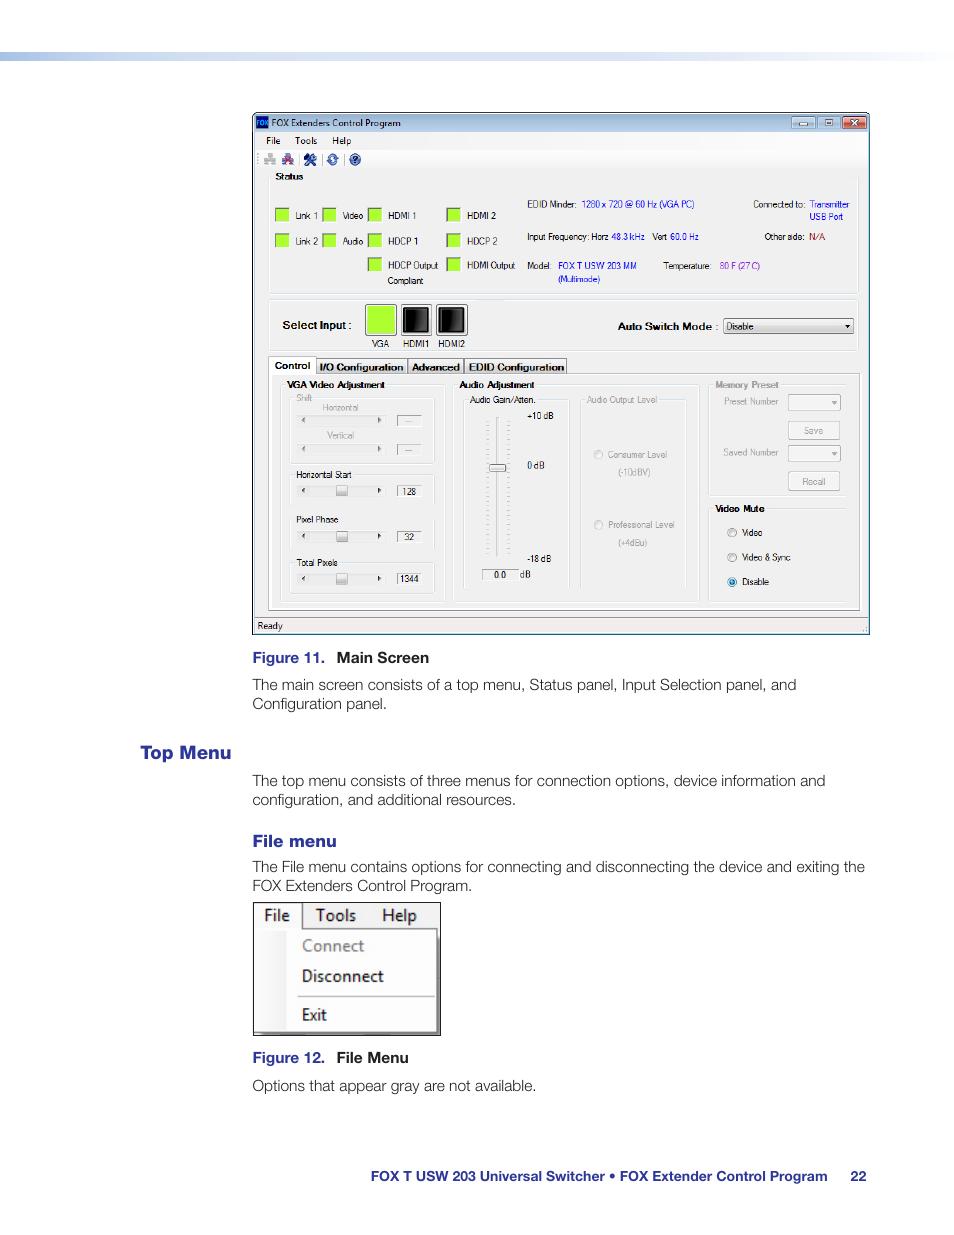
Task: Click the Audio Gain vertical slider thumb
Action: click(497, 468)
